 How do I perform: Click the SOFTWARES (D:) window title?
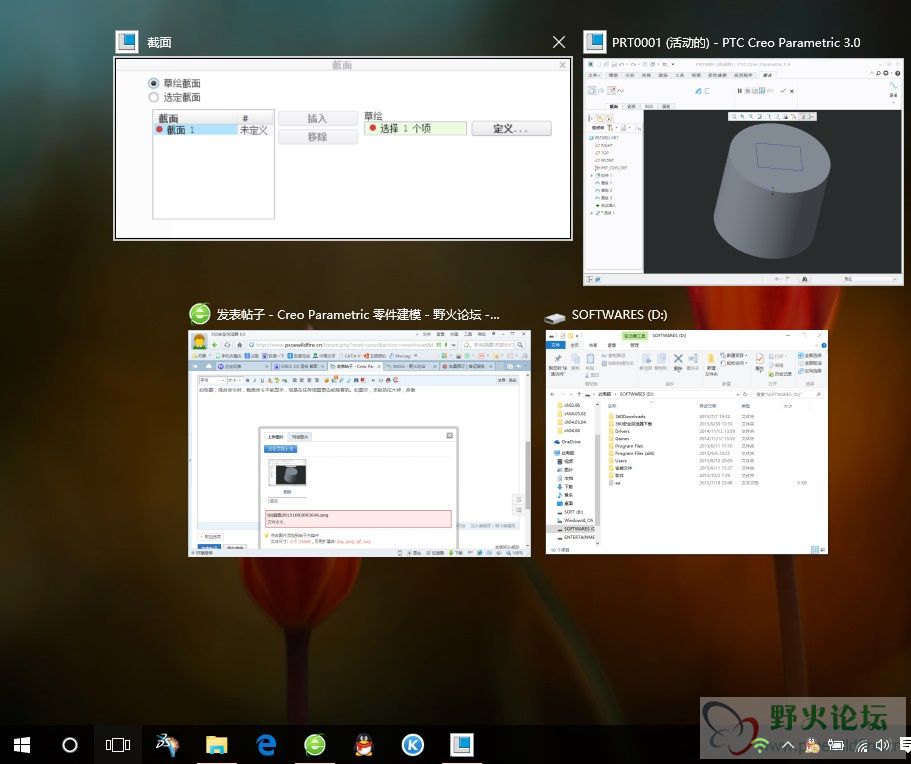[619, 314]
